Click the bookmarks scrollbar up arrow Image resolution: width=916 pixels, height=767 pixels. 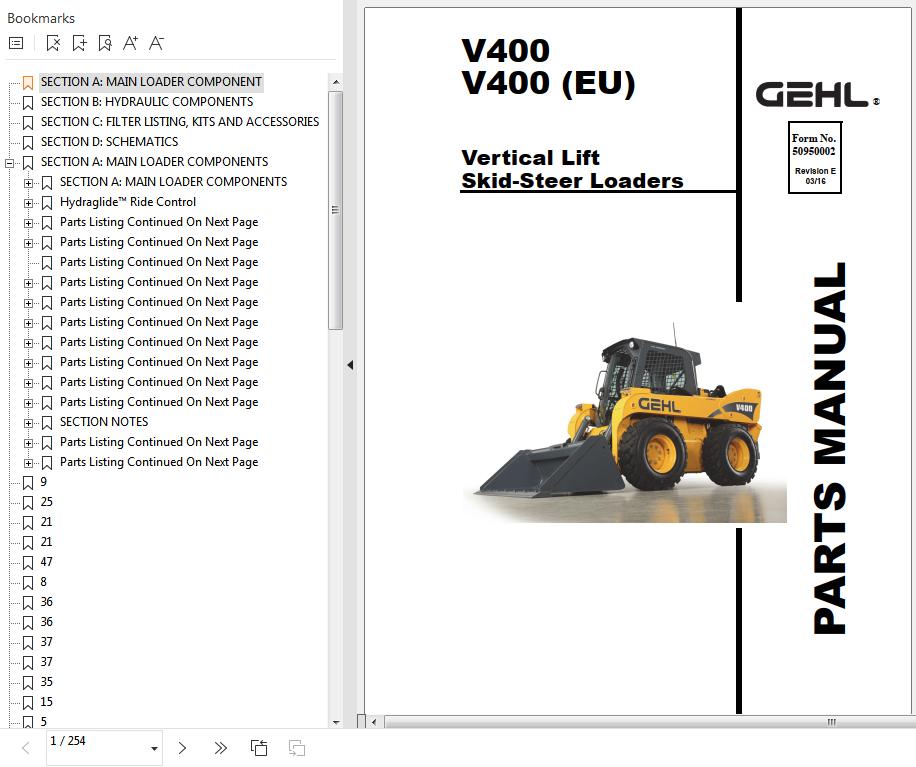click(x=336, y=82)
